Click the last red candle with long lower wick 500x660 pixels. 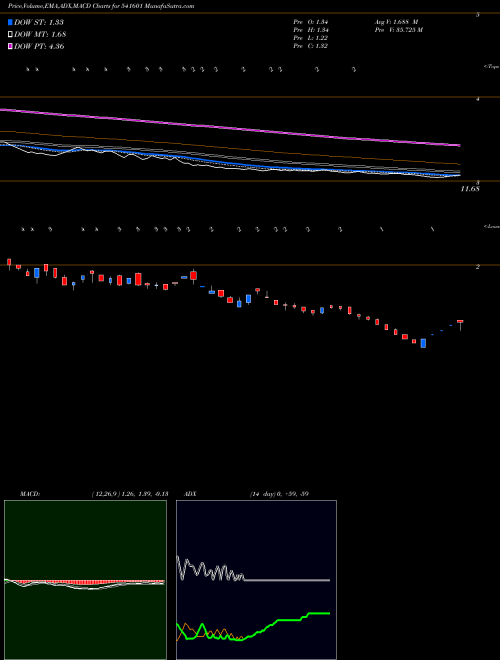click(x=460, y=325)
